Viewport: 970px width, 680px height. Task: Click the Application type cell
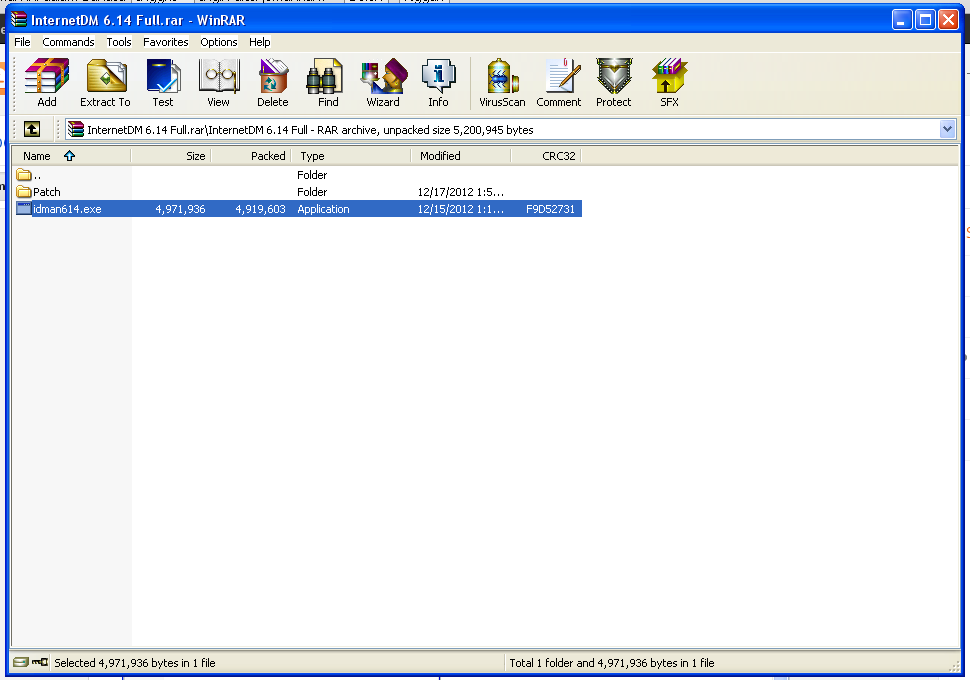[x=323, y=209]
